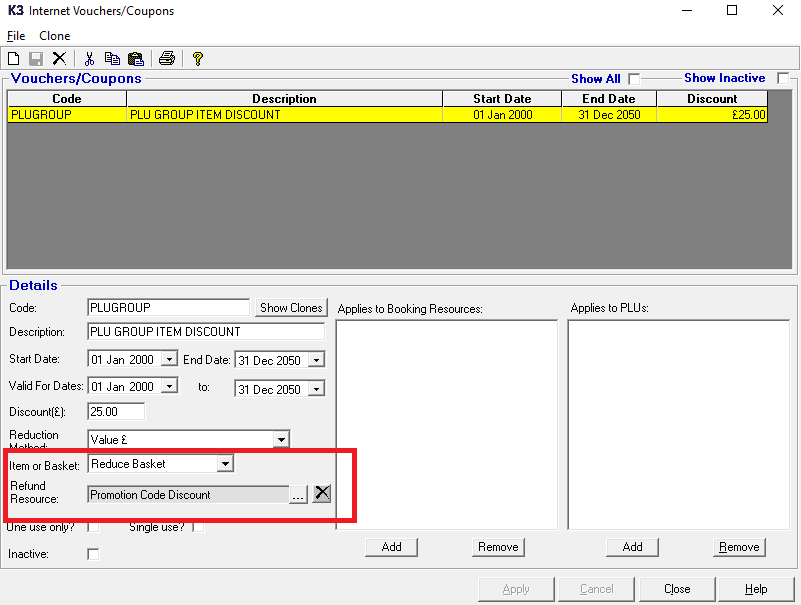Click the Applies to PLUs listbox
Viewport: 801px width, 605px height.
pyautogui.click(x=679, y=425)
